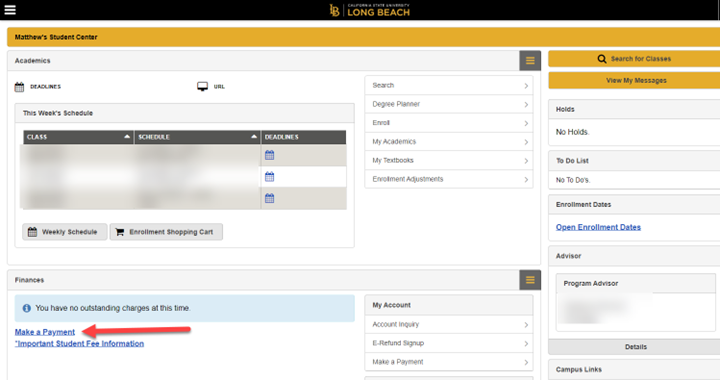
Task: Open Make a Payment in My Account list
Action: (x=449, y=362)
